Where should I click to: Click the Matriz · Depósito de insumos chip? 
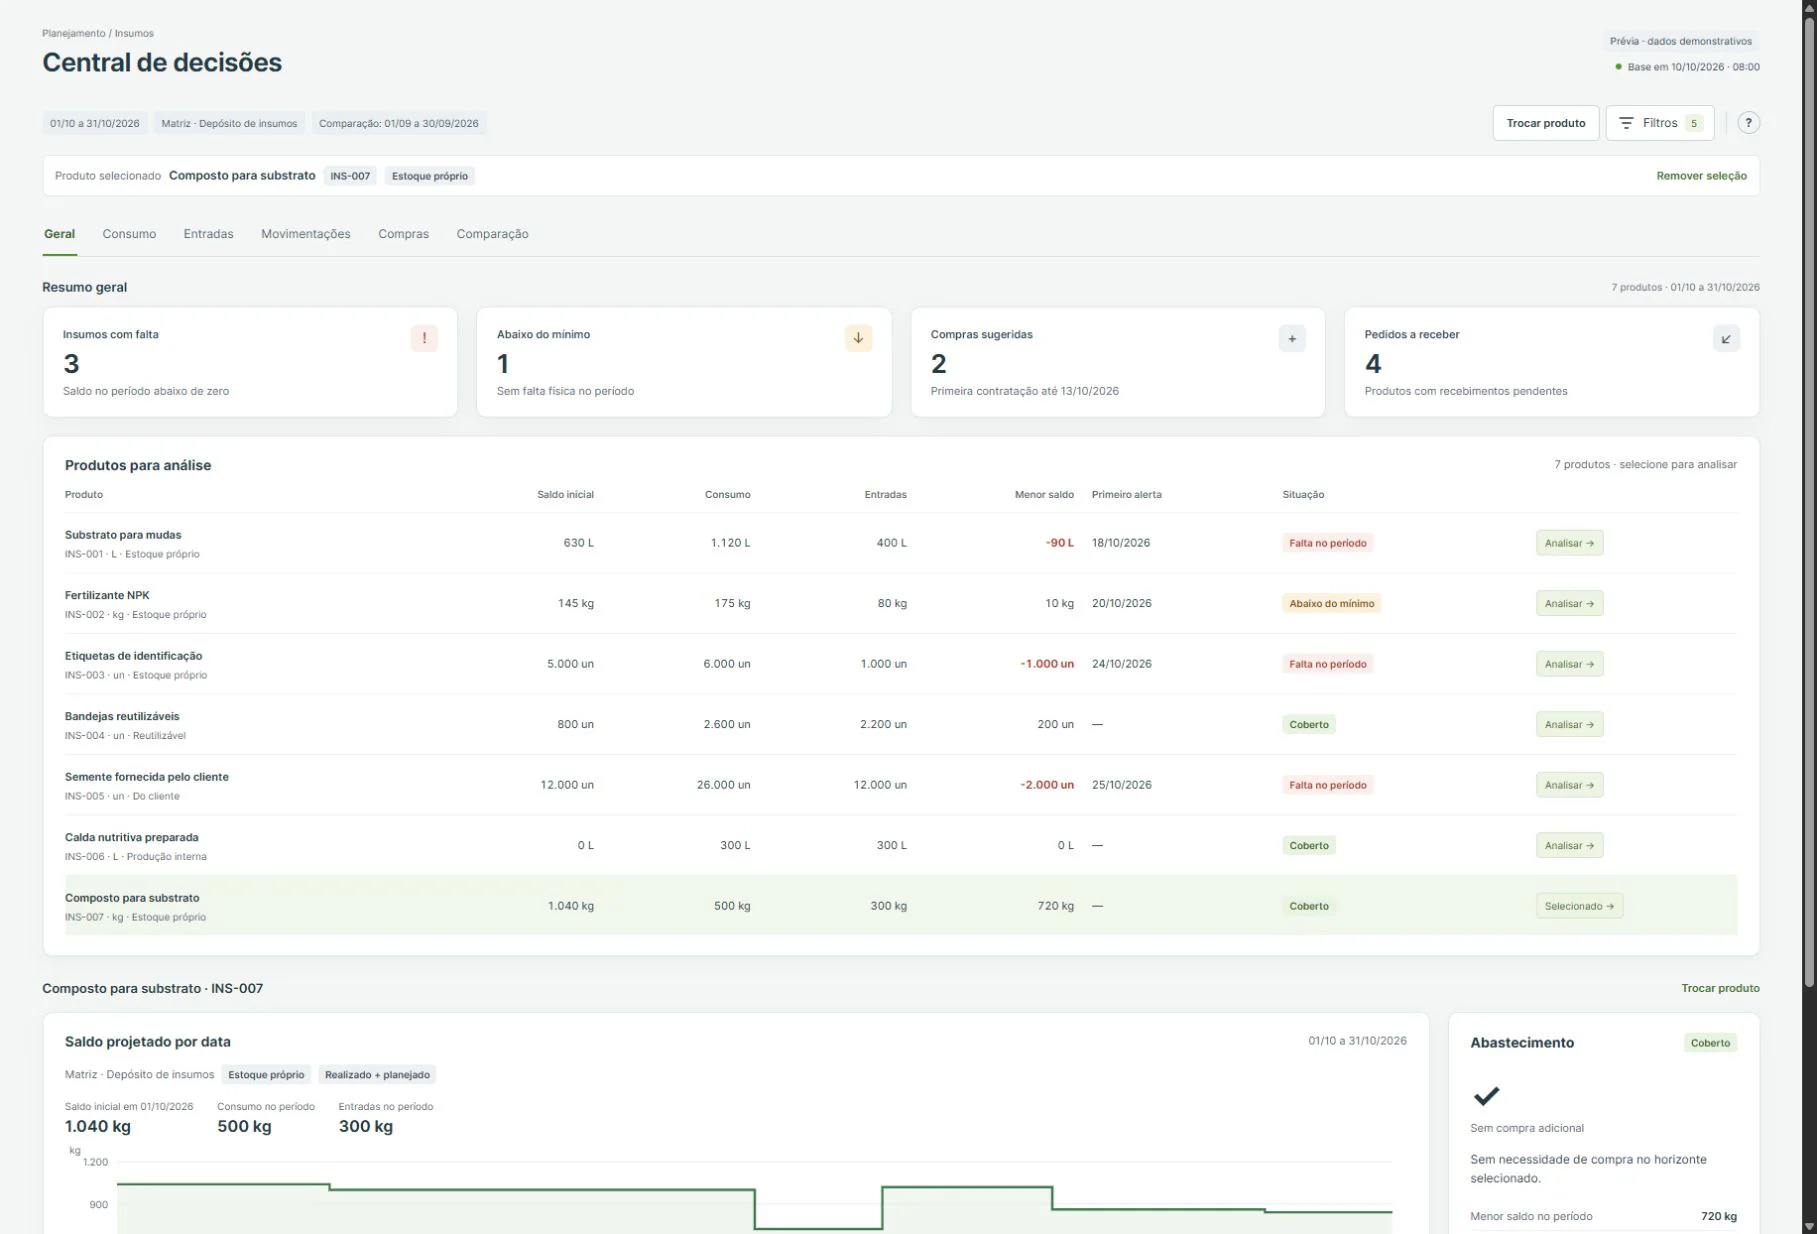[x=229, y=124]
